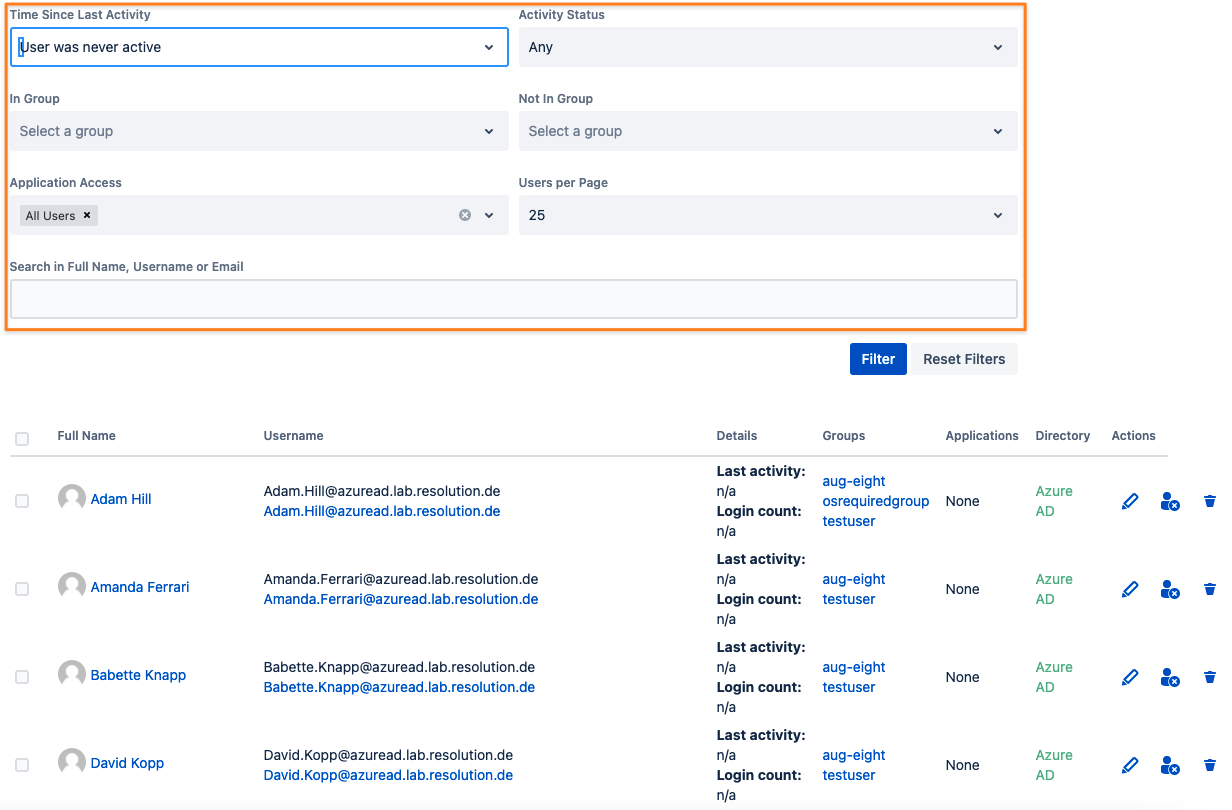Open Azure AD directory for David Kopp

pyautogui.click(x=1054, y=765)
